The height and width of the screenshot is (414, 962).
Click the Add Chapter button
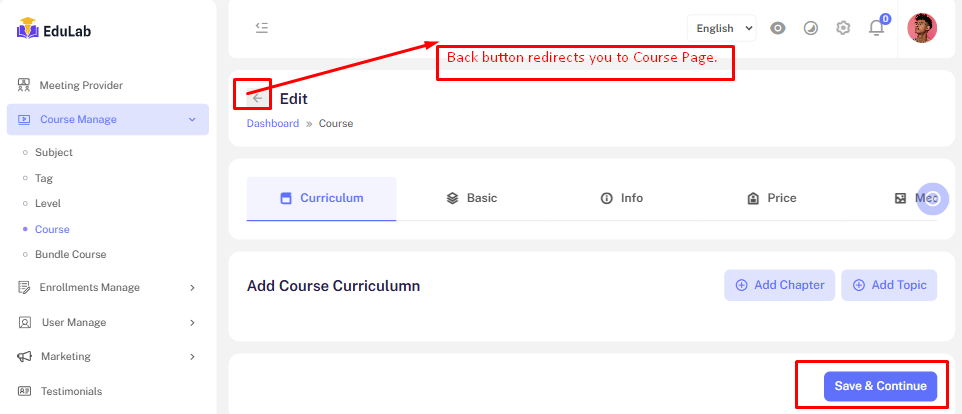[779, 285]
